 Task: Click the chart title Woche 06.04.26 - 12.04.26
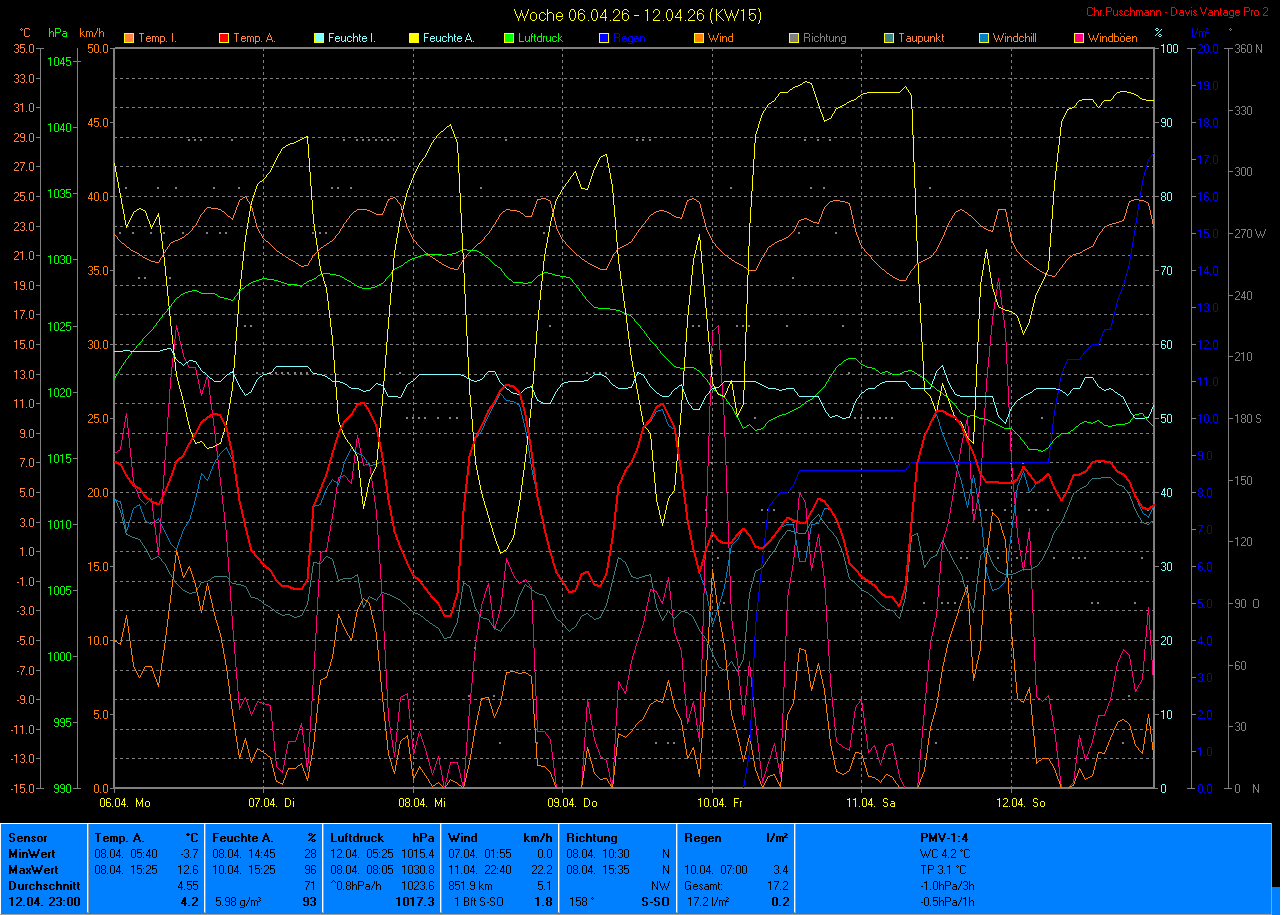tap(635, 15)
